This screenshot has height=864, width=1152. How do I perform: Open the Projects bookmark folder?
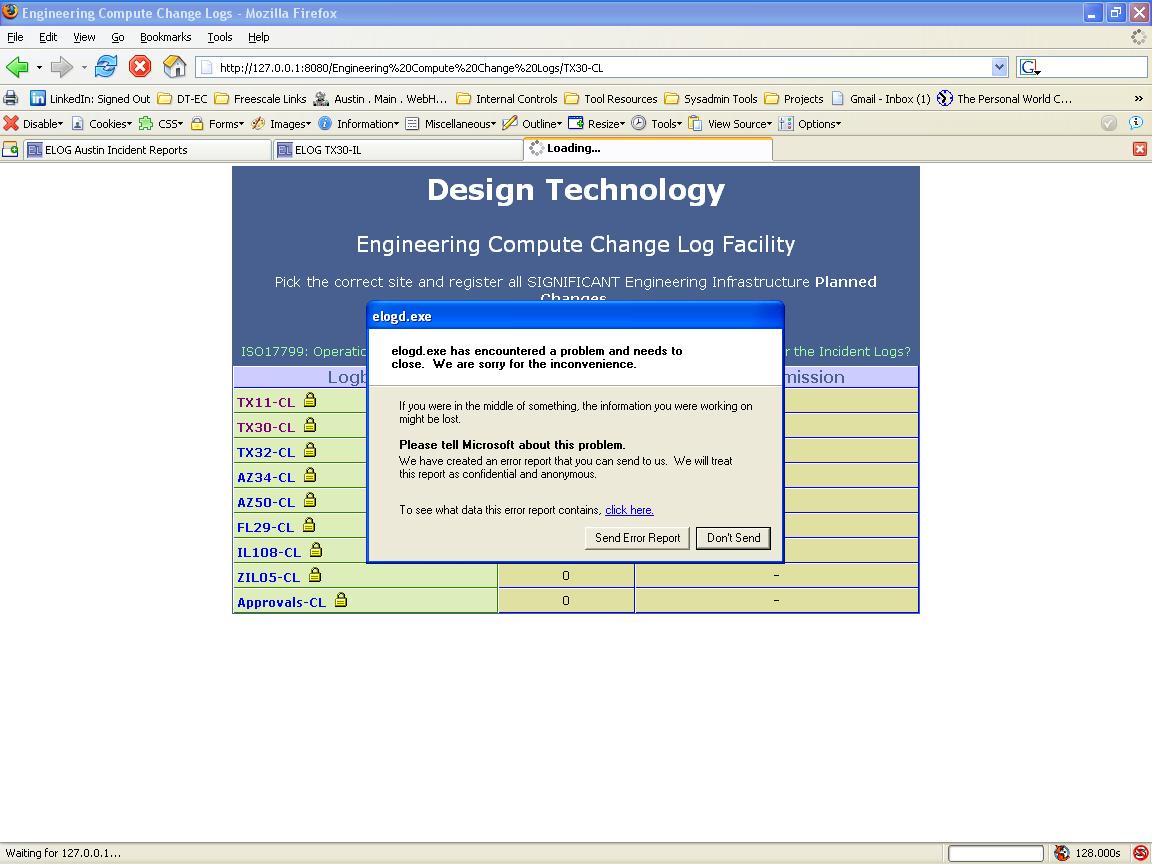(x=793, y=98)
